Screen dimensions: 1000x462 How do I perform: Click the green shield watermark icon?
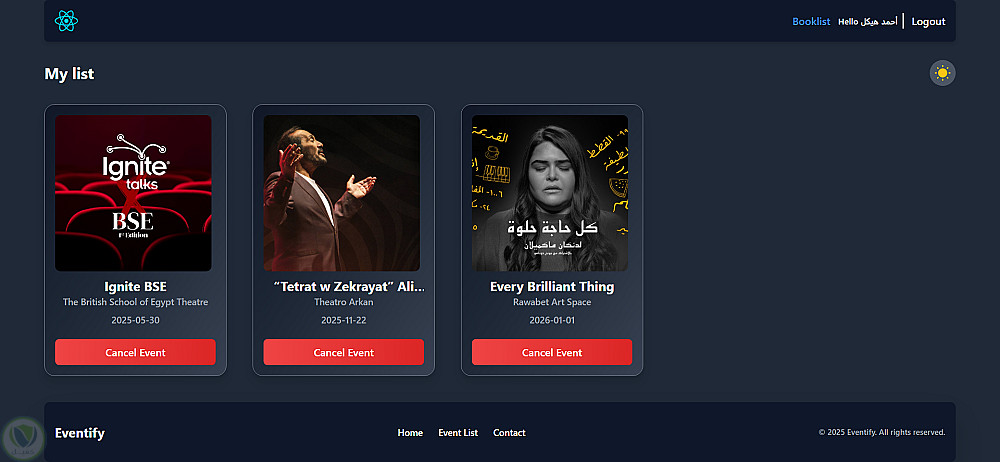[22, 436]
